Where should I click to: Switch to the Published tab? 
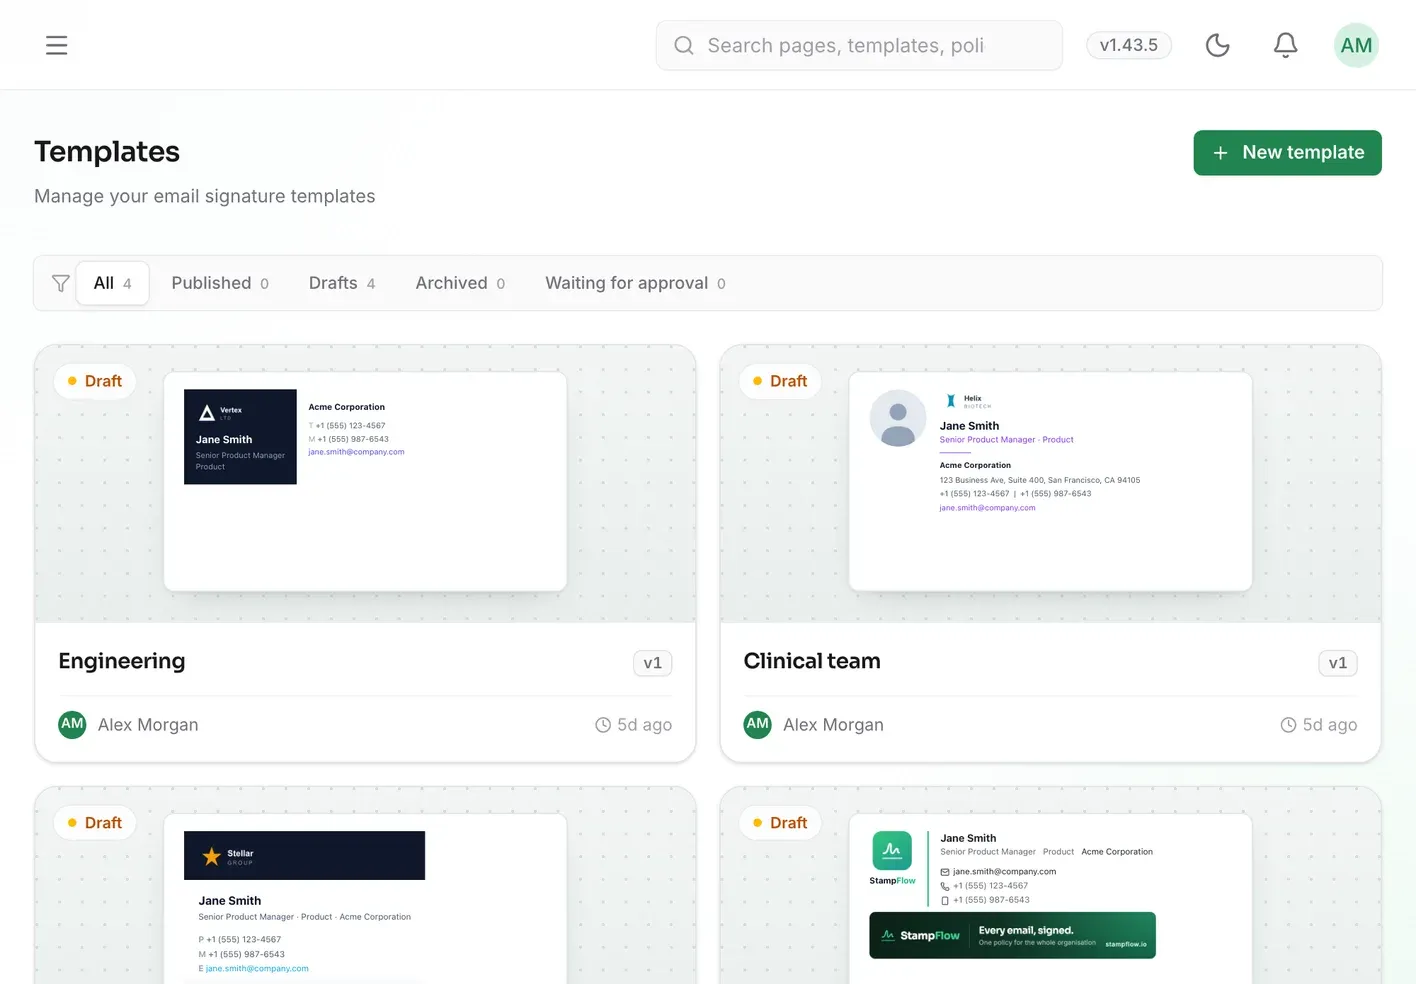[x=220, y=283]
